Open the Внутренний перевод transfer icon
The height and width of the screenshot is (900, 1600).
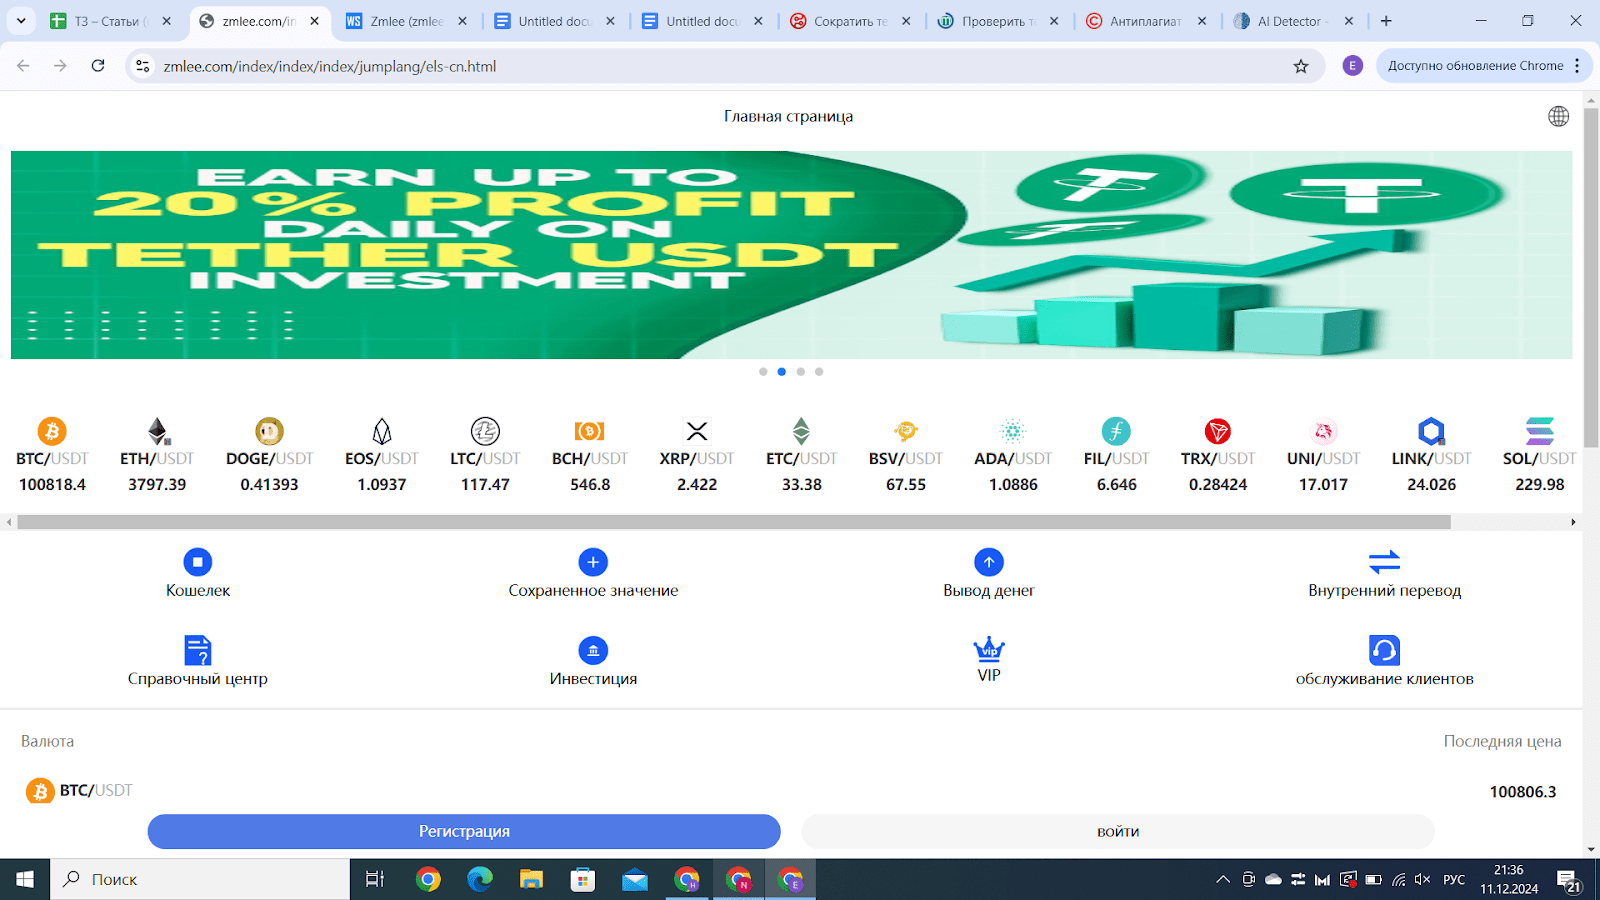(1384, 562)
